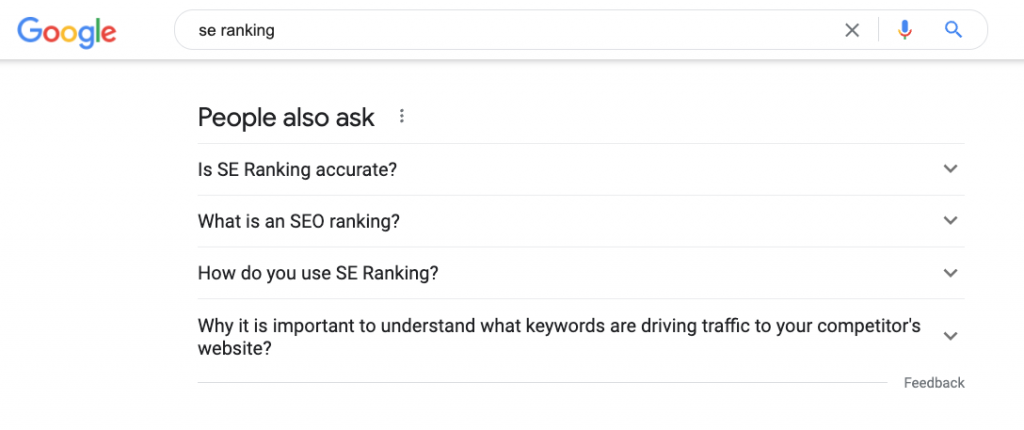Click the Feedback link
This screenshot has height=430, width=1024.
pyautogui.click(x=934, y=383)
